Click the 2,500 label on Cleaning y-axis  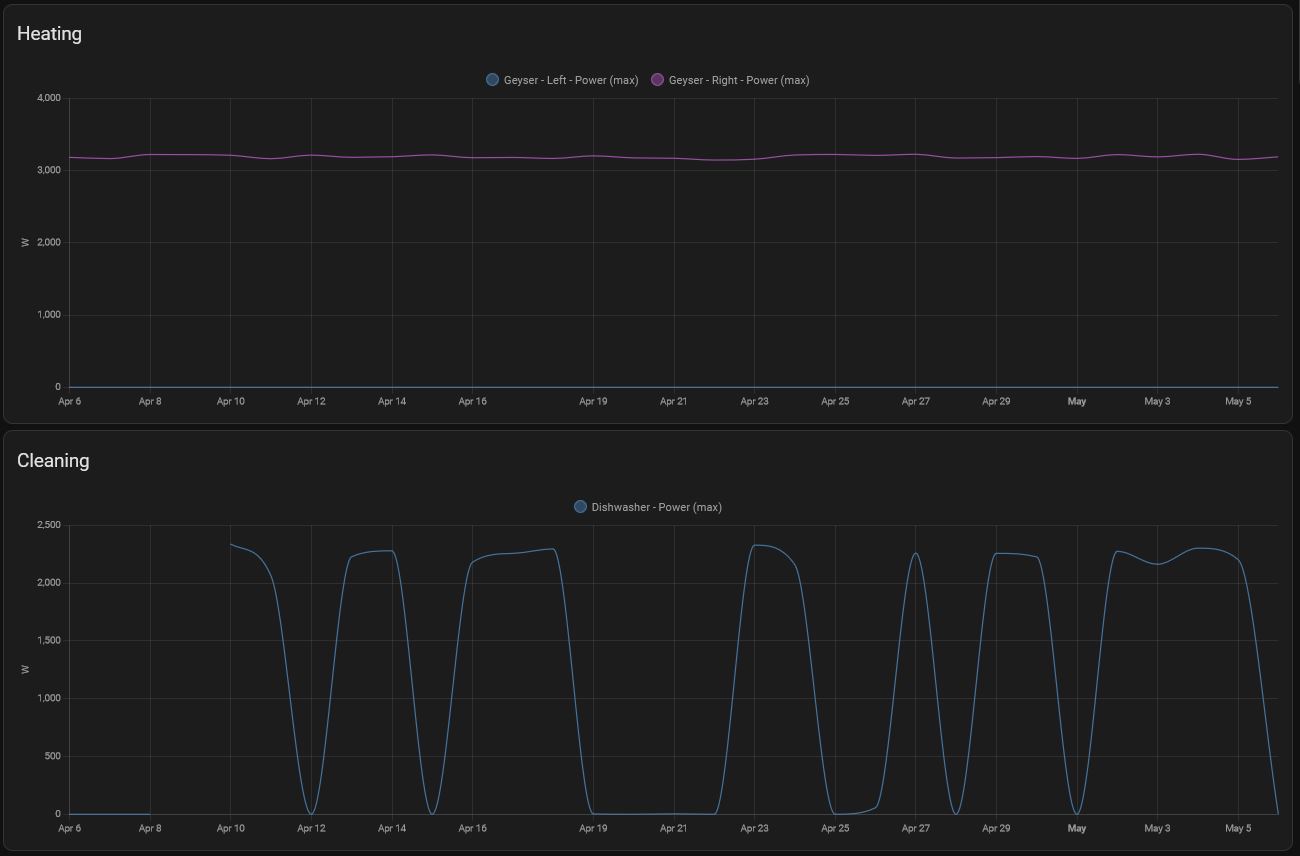pyautogui.click(x=48, y=525)
